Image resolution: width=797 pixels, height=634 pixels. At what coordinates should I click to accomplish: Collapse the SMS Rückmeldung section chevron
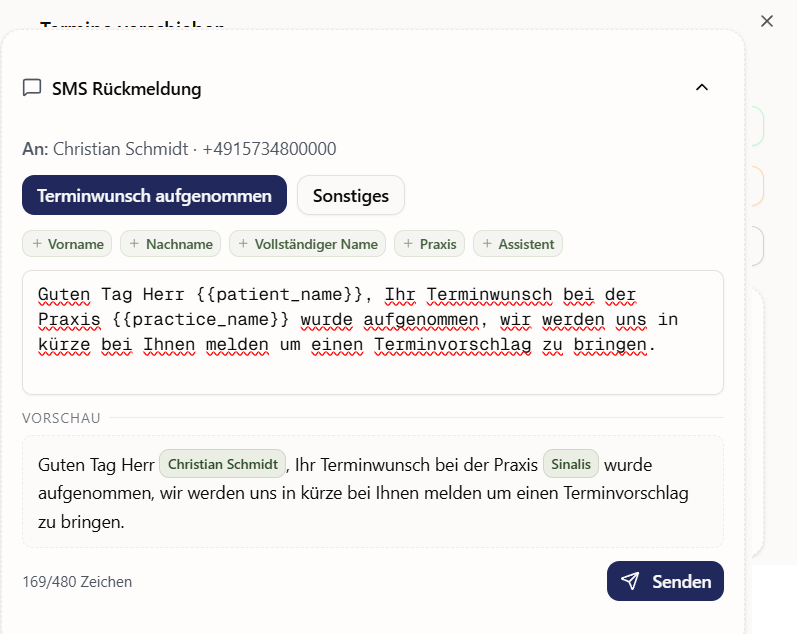click(701, 87)
